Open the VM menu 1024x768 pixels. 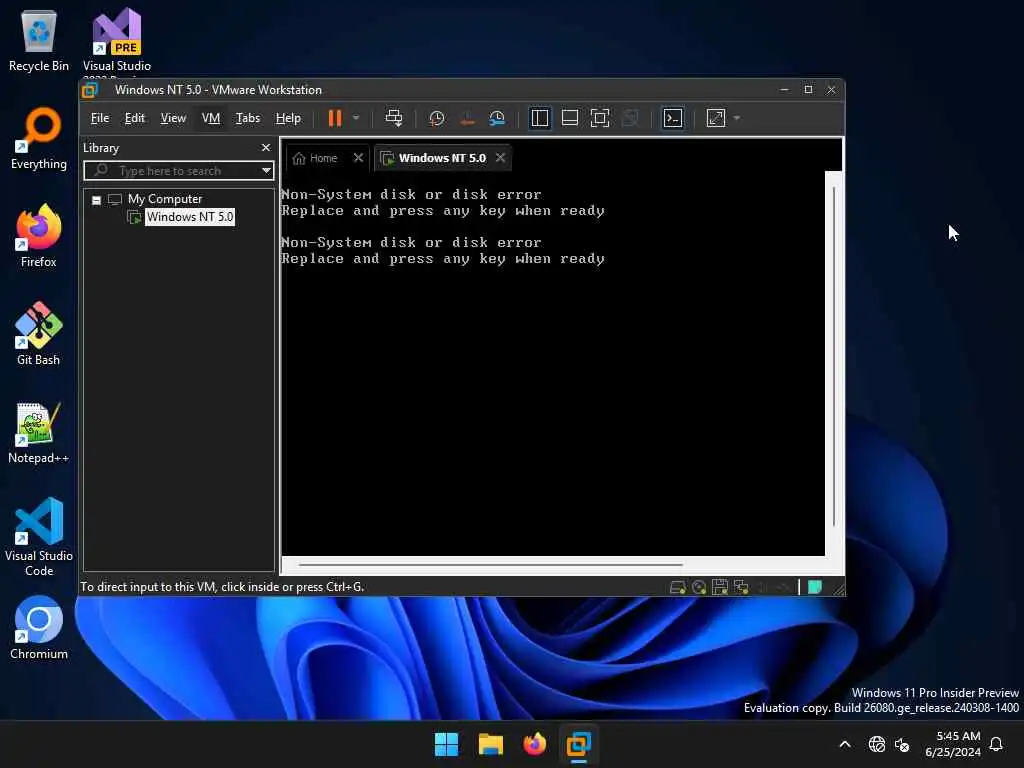(x=211, y=118)
